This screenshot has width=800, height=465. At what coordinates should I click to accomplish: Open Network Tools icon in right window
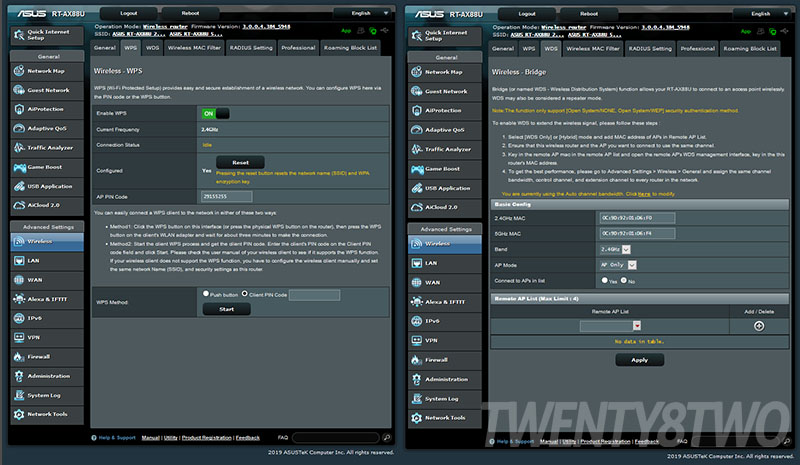tap(416, 418)
